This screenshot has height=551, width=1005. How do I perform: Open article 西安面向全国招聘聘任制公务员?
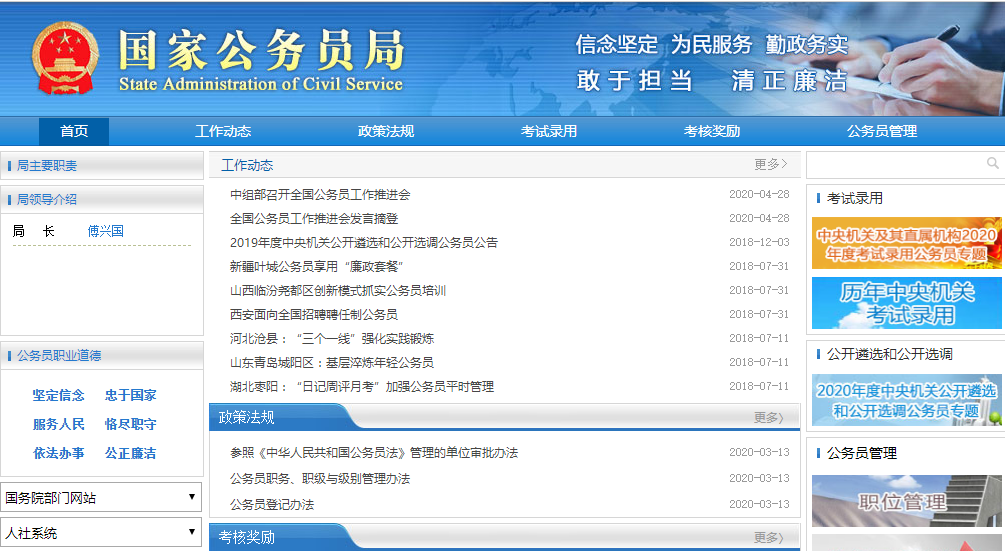pos(314,315)
